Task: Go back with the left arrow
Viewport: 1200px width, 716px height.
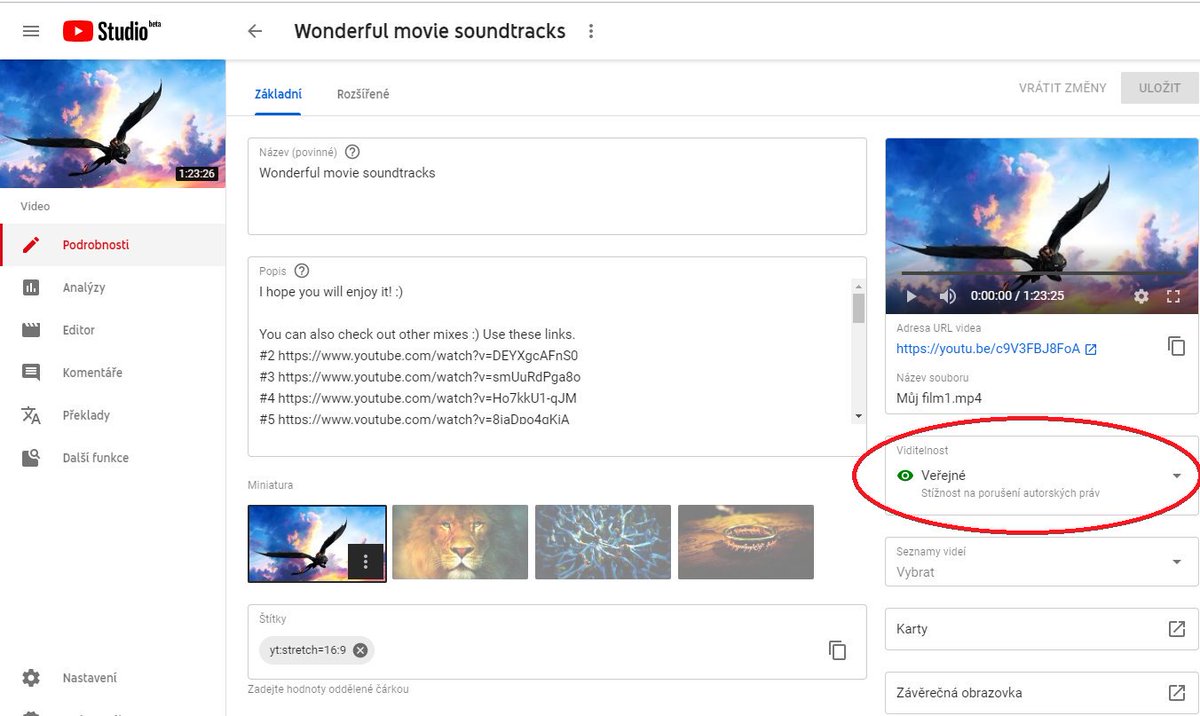Action: pos(255,31)
